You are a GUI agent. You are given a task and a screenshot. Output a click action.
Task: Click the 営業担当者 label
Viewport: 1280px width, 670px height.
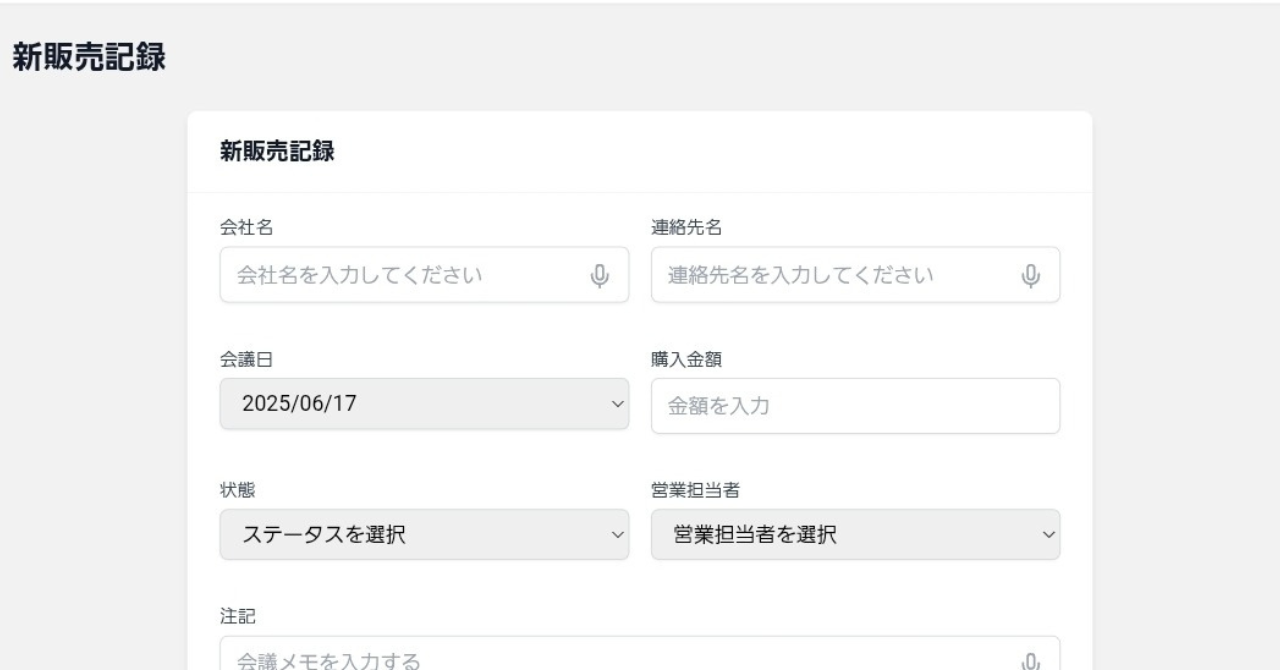(x=696, y=489)
